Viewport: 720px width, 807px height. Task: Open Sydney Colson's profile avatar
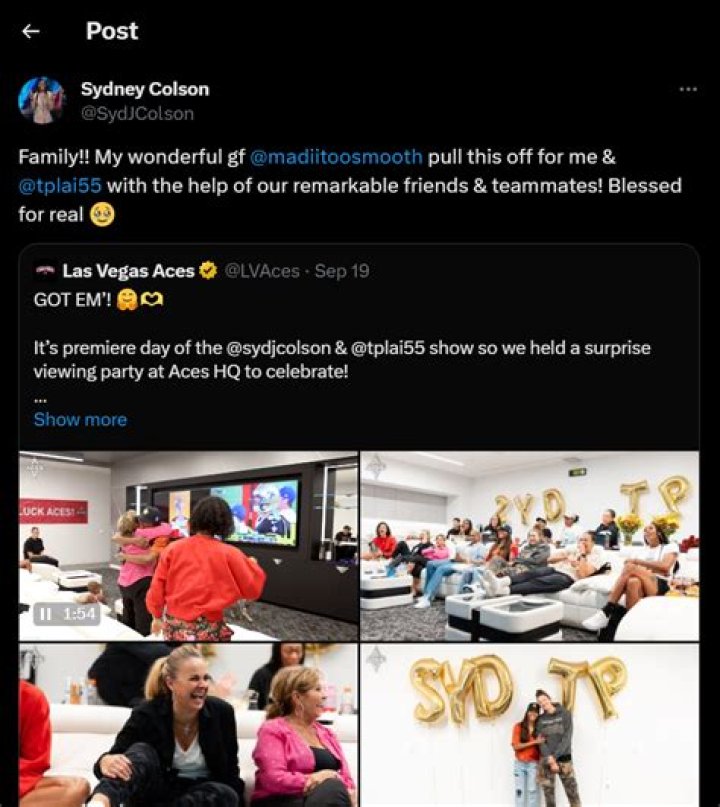(42, 100)
